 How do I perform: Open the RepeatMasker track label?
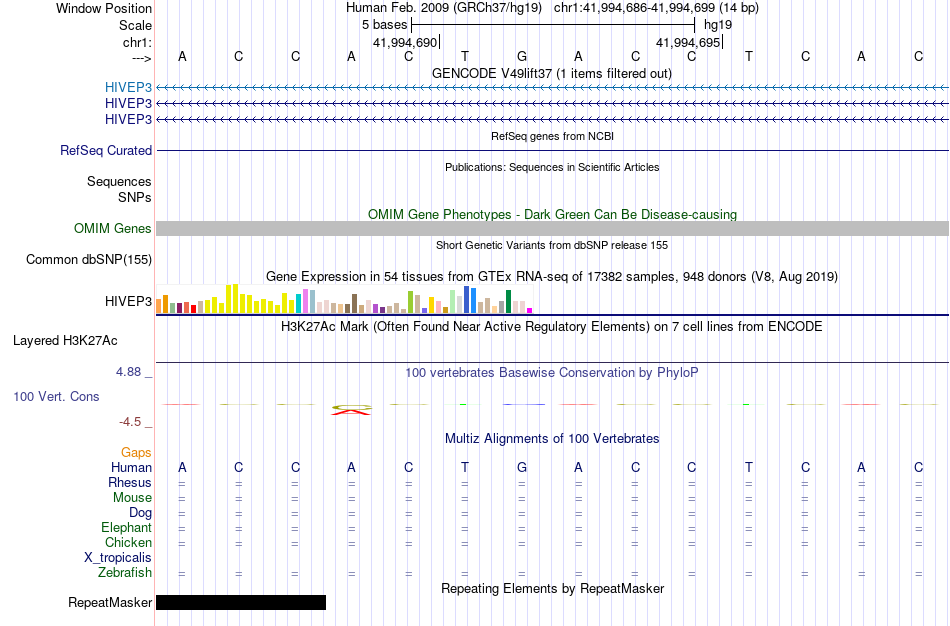[110, 602]
